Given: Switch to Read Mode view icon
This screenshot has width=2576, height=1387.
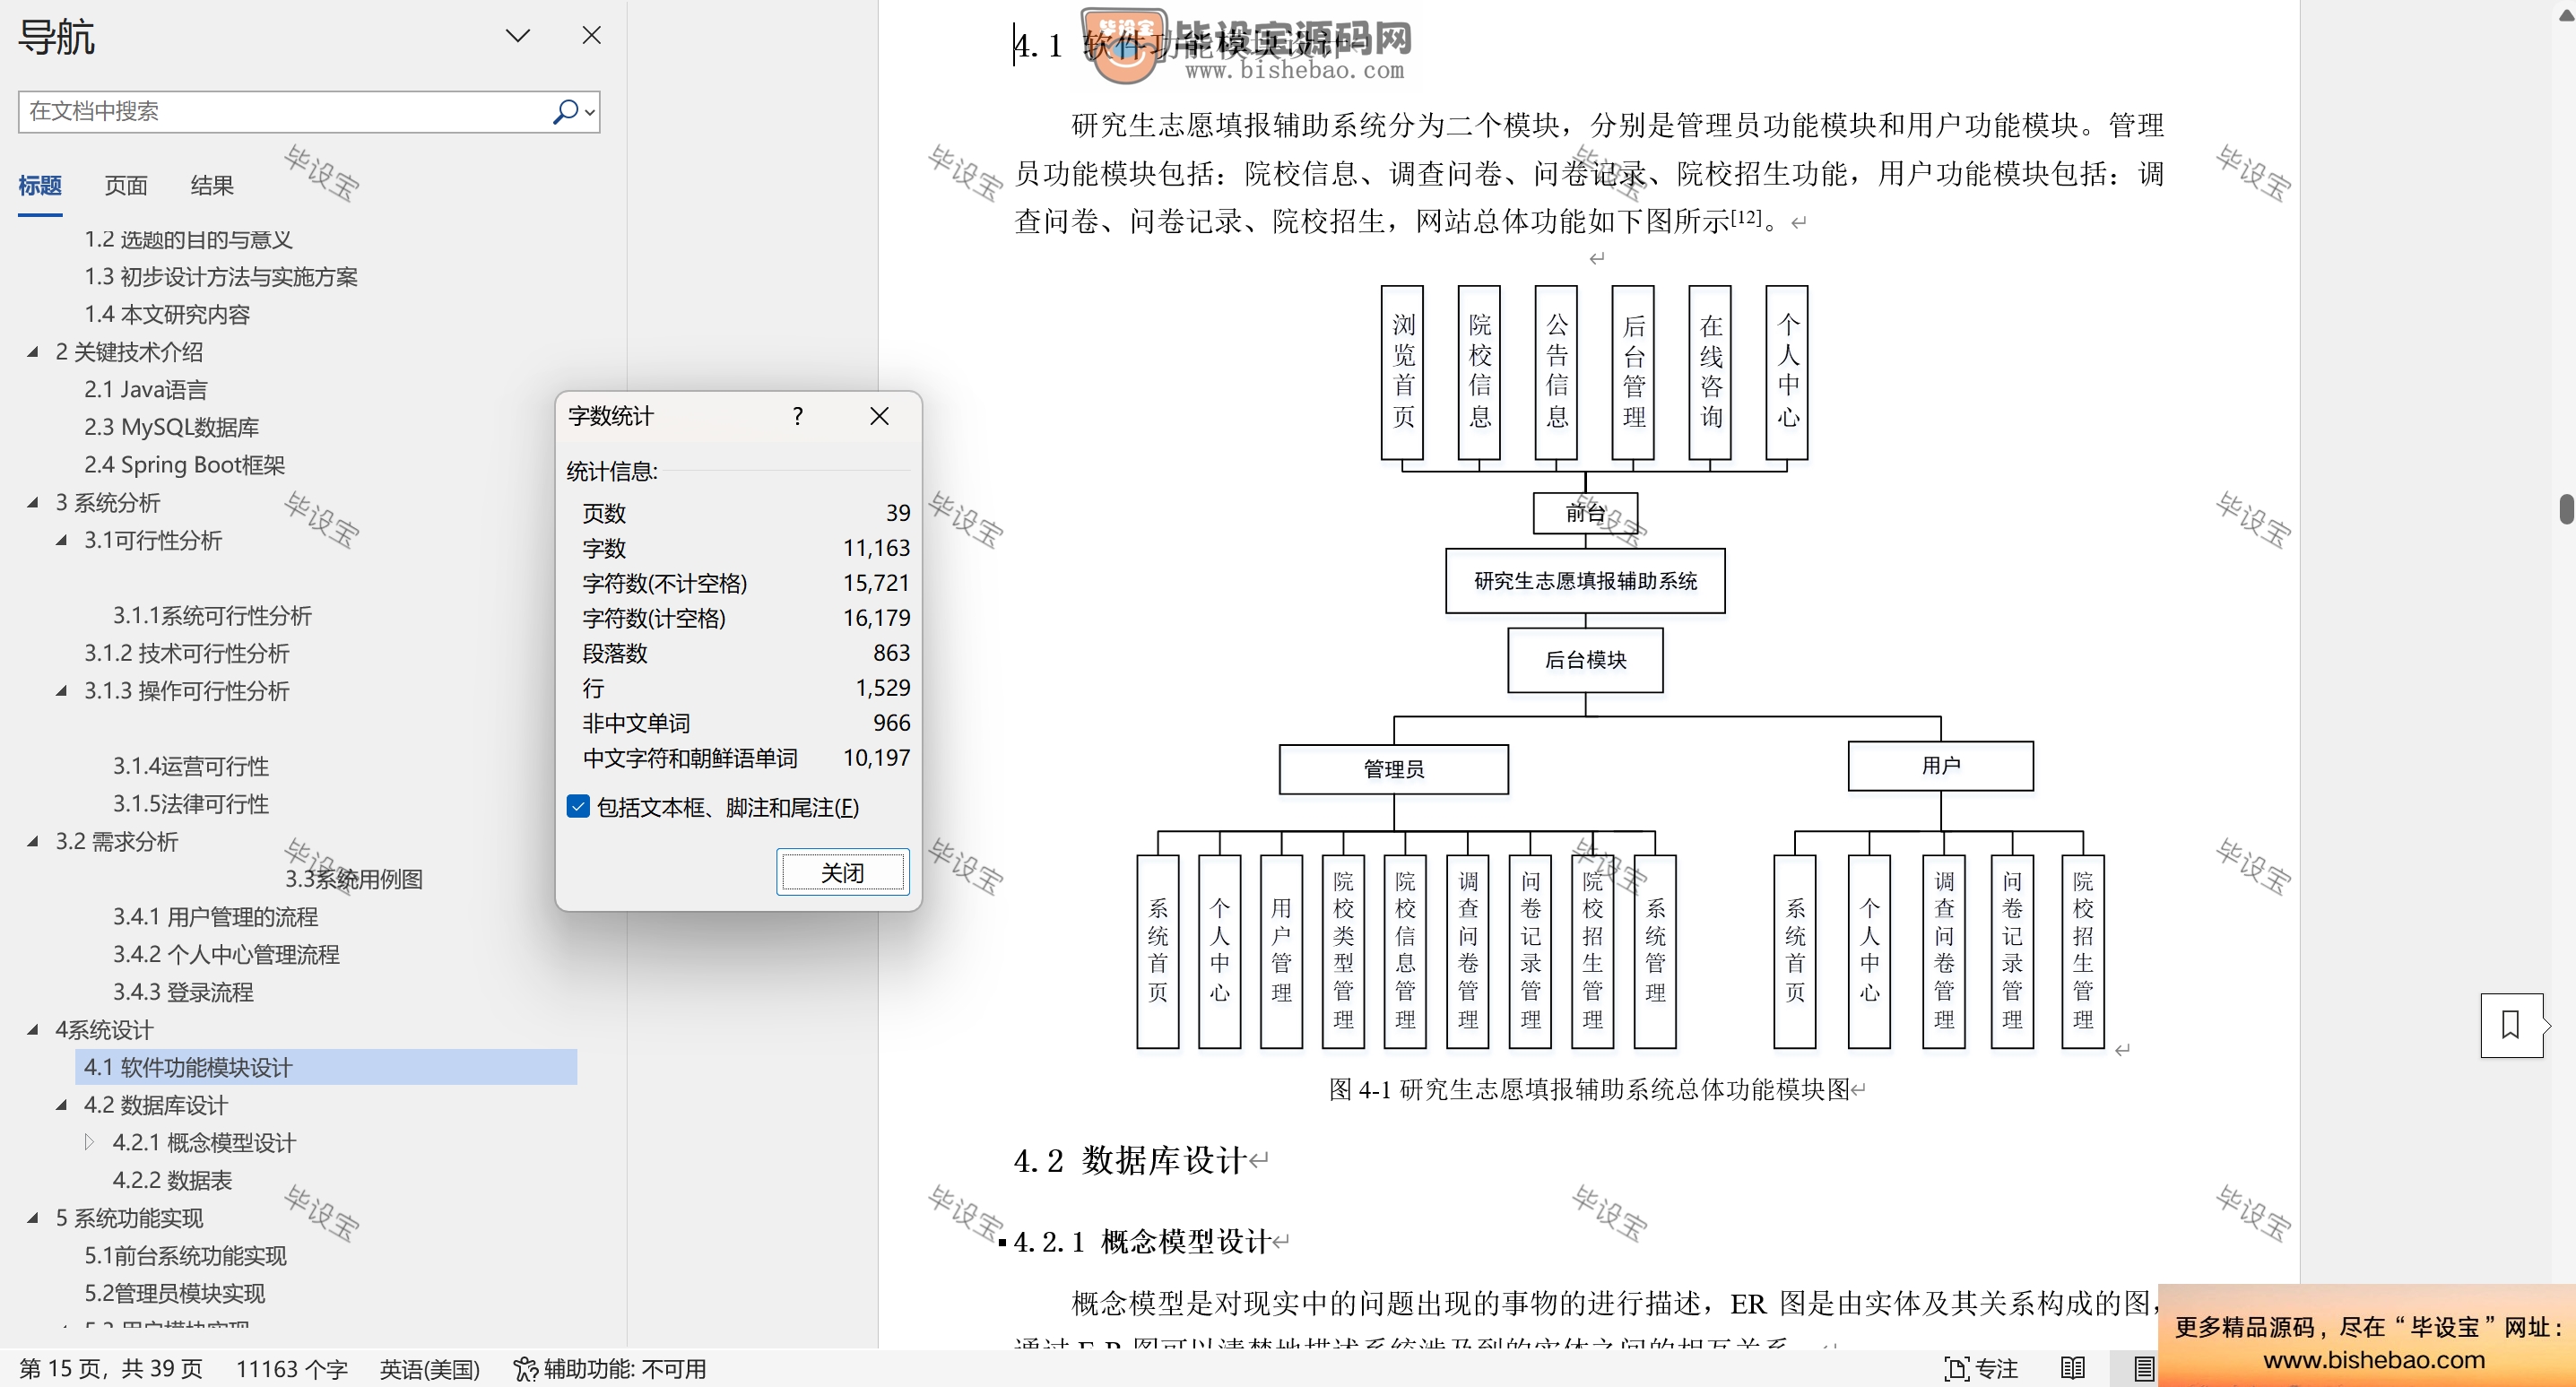Looking at the screenshot, I should (x=2073, y=1368).
